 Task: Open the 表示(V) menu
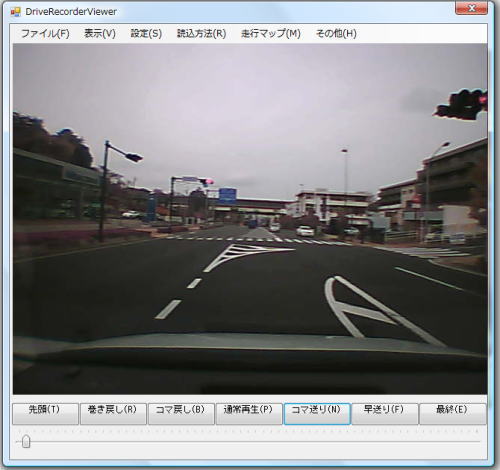click(x=100, y=34)
